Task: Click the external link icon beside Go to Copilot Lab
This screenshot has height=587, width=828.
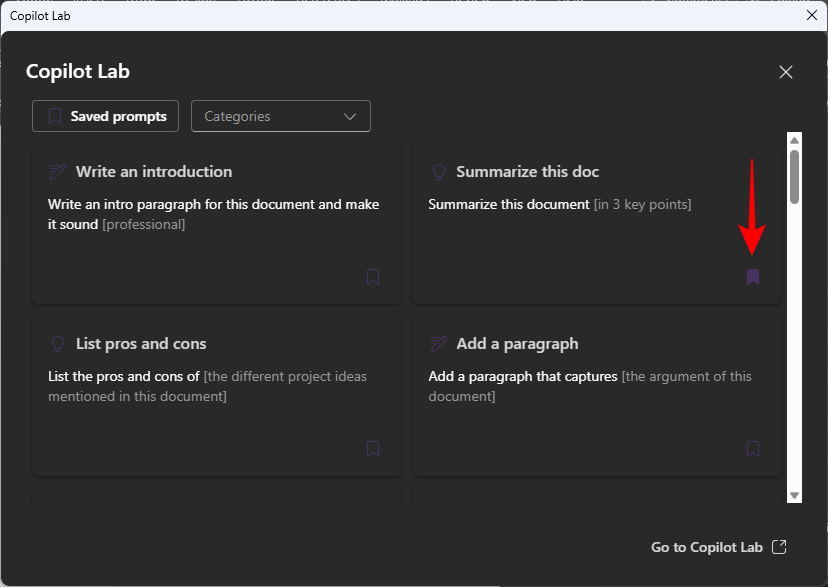Action: pyautogui.click(x=779, y=547)
